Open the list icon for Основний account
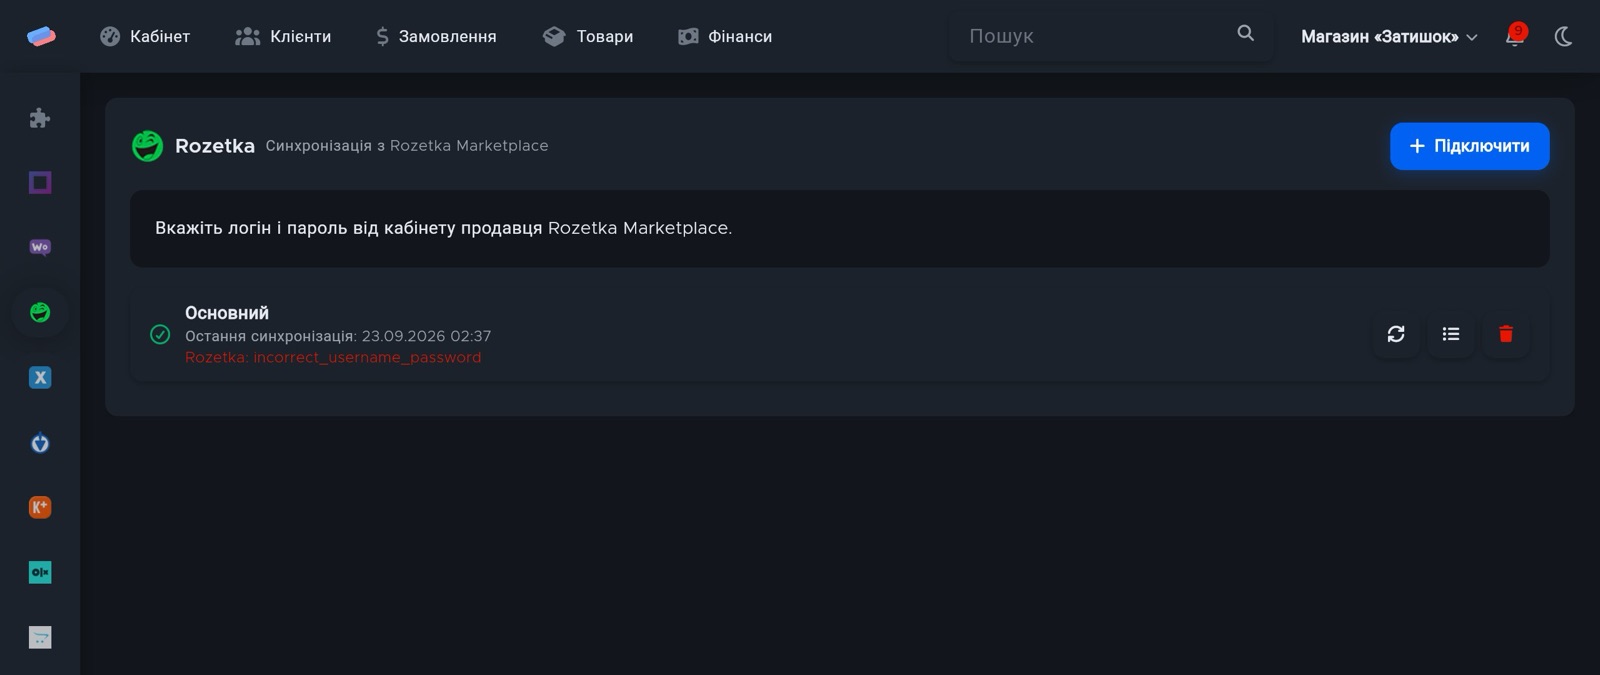Image resolution: width=1600 pixels, height=675 pixels. [1451, 334]
